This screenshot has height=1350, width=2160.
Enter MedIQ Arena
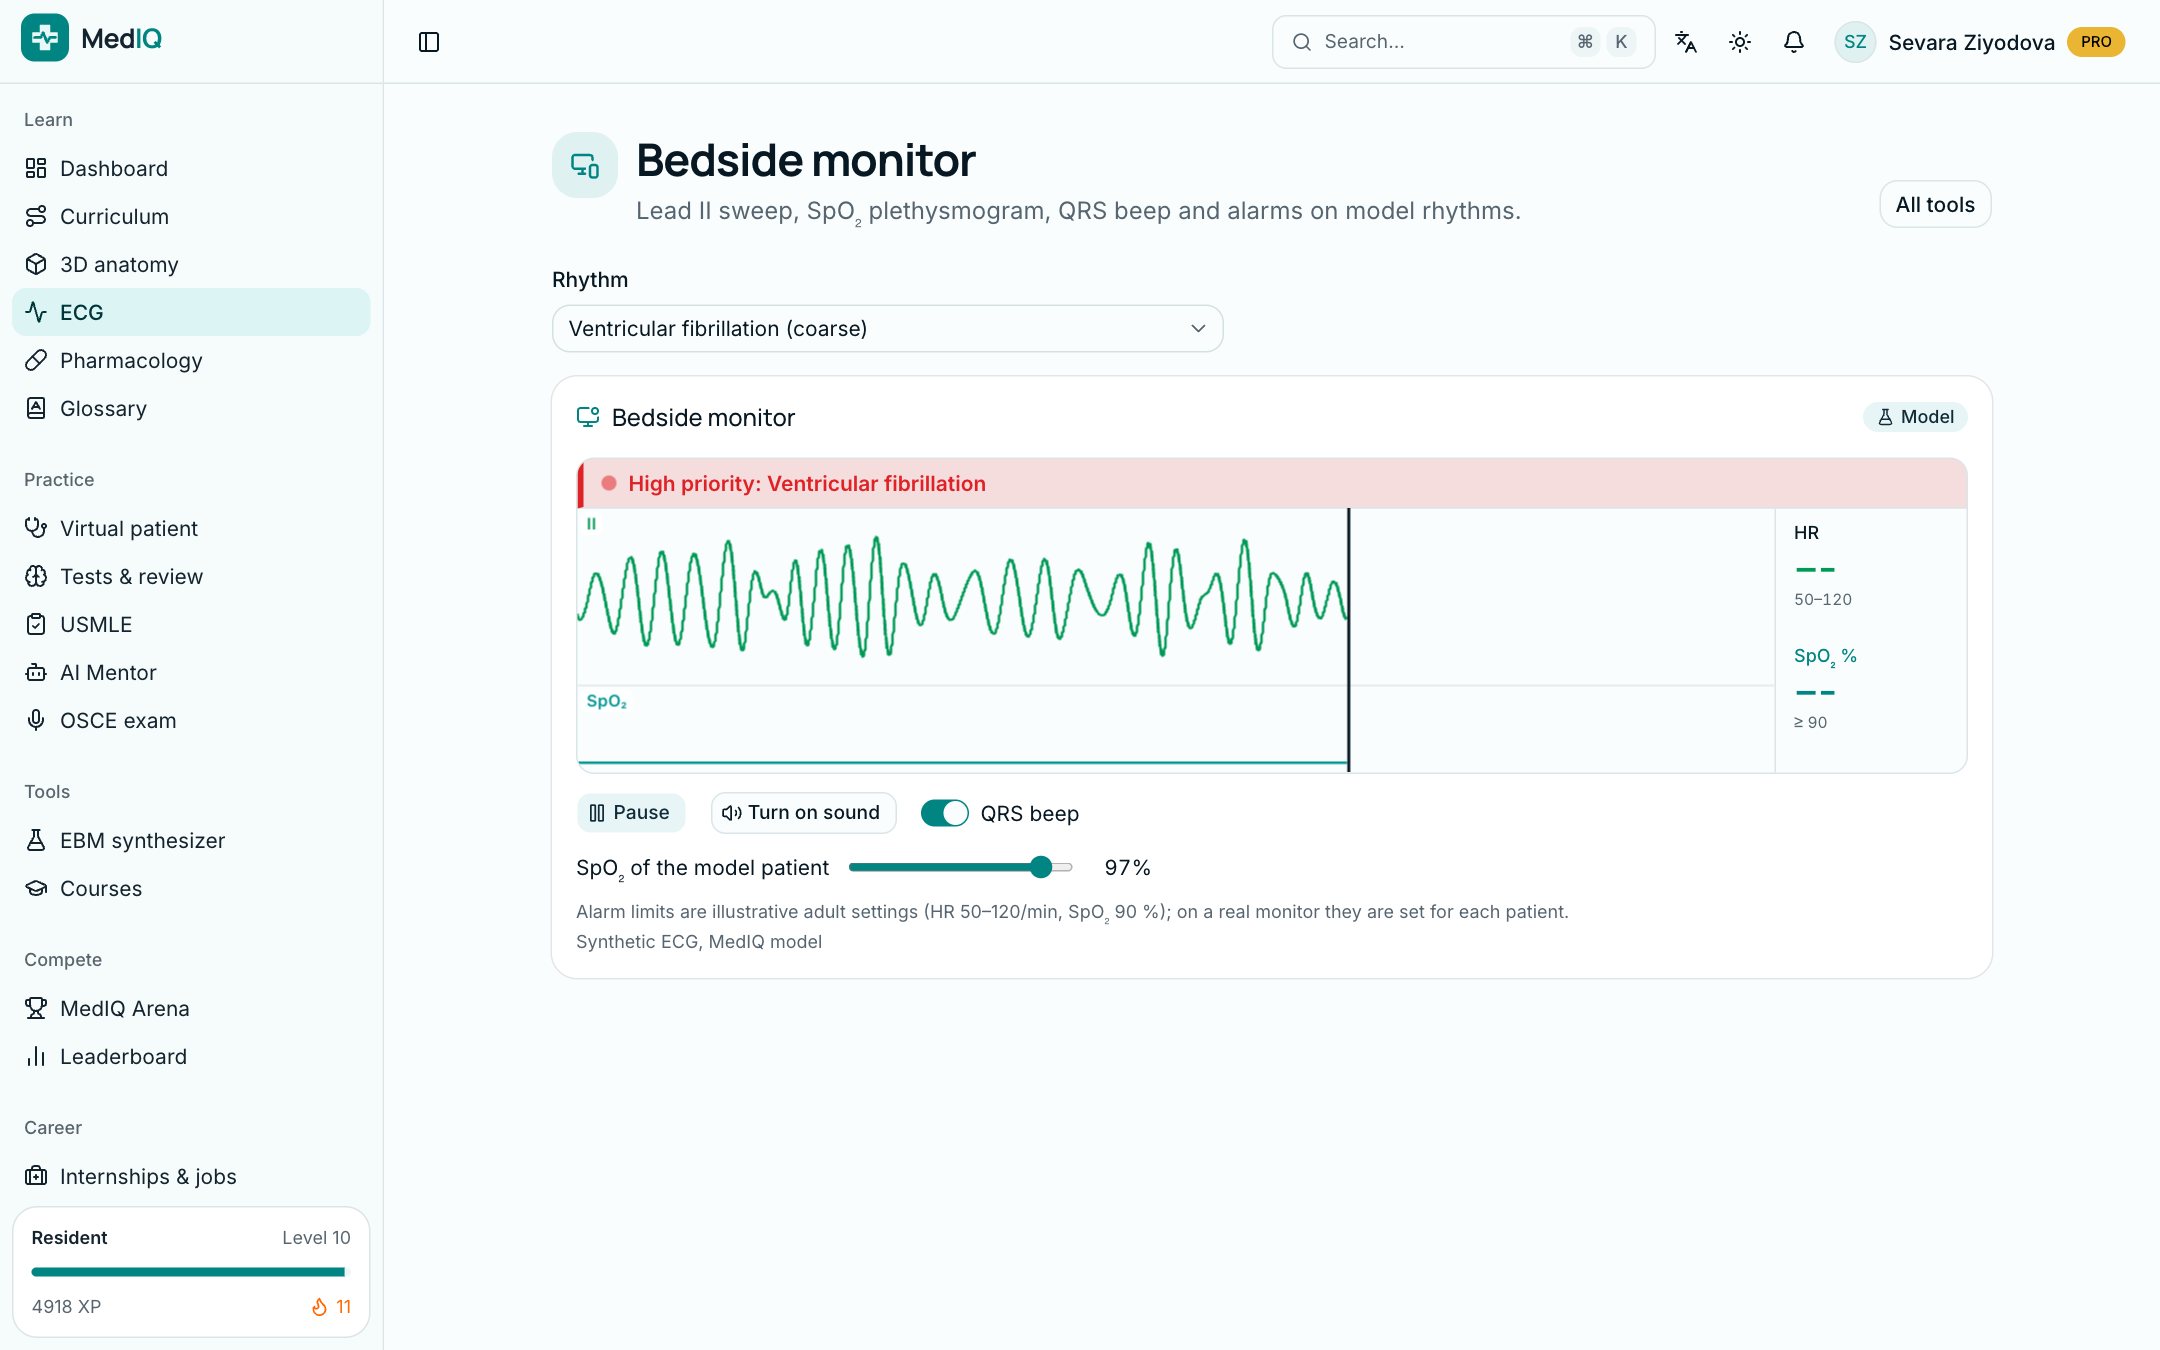point(191,1008)
